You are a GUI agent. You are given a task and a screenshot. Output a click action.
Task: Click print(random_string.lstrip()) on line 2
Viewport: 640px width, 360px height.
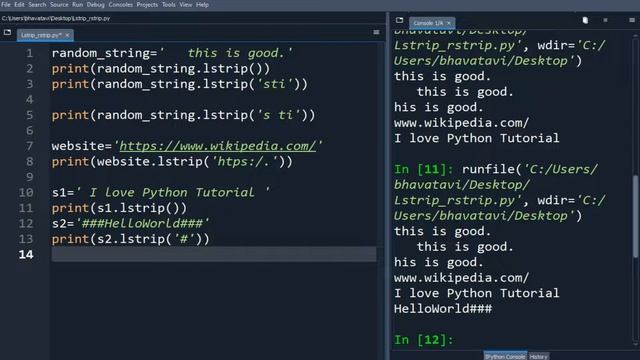(161, 69)
